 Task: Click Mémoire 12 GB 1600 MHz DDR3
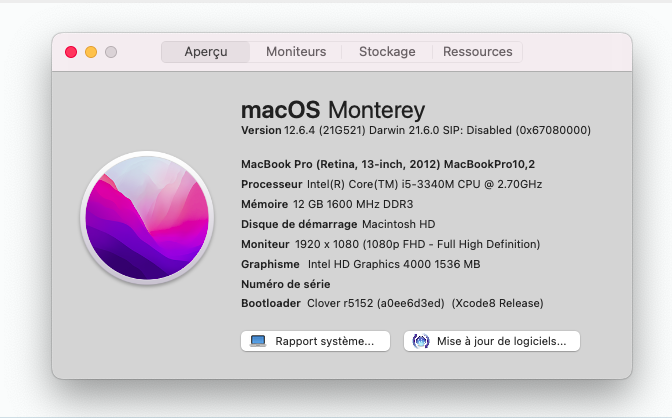(327, 204)
